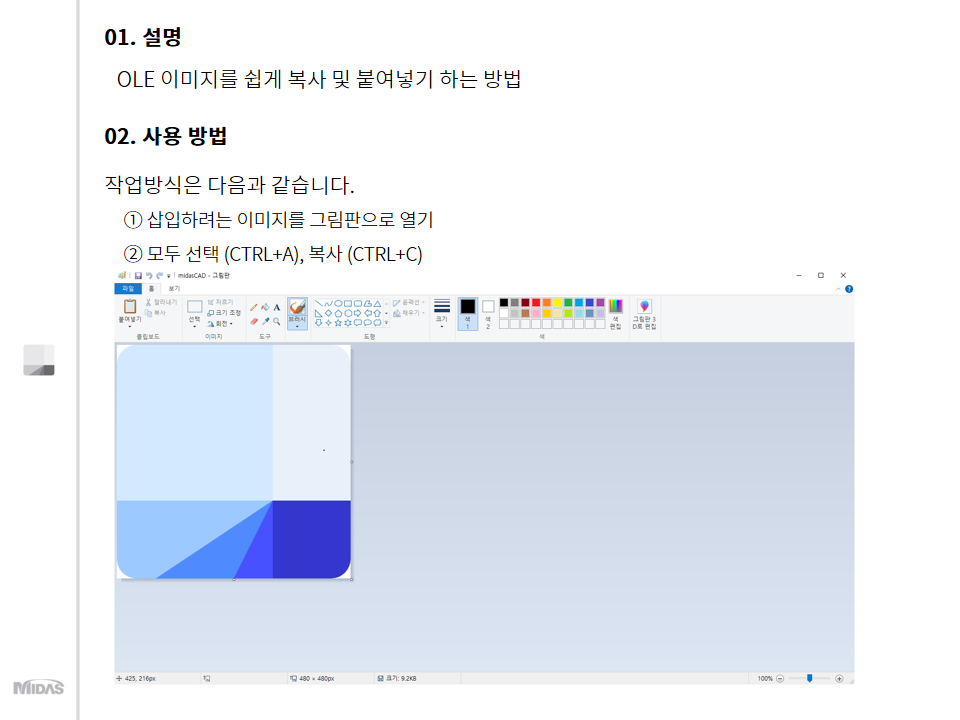Choose the yellow color in the palette

(558, 302)
